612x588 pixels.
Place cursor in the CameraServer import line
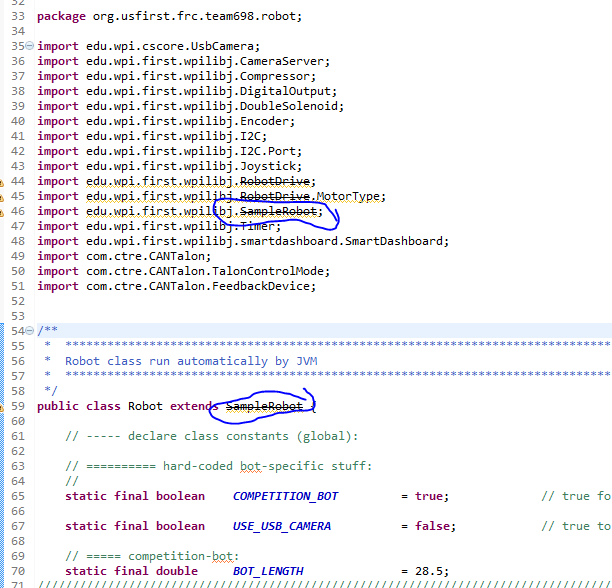[183, 61]
